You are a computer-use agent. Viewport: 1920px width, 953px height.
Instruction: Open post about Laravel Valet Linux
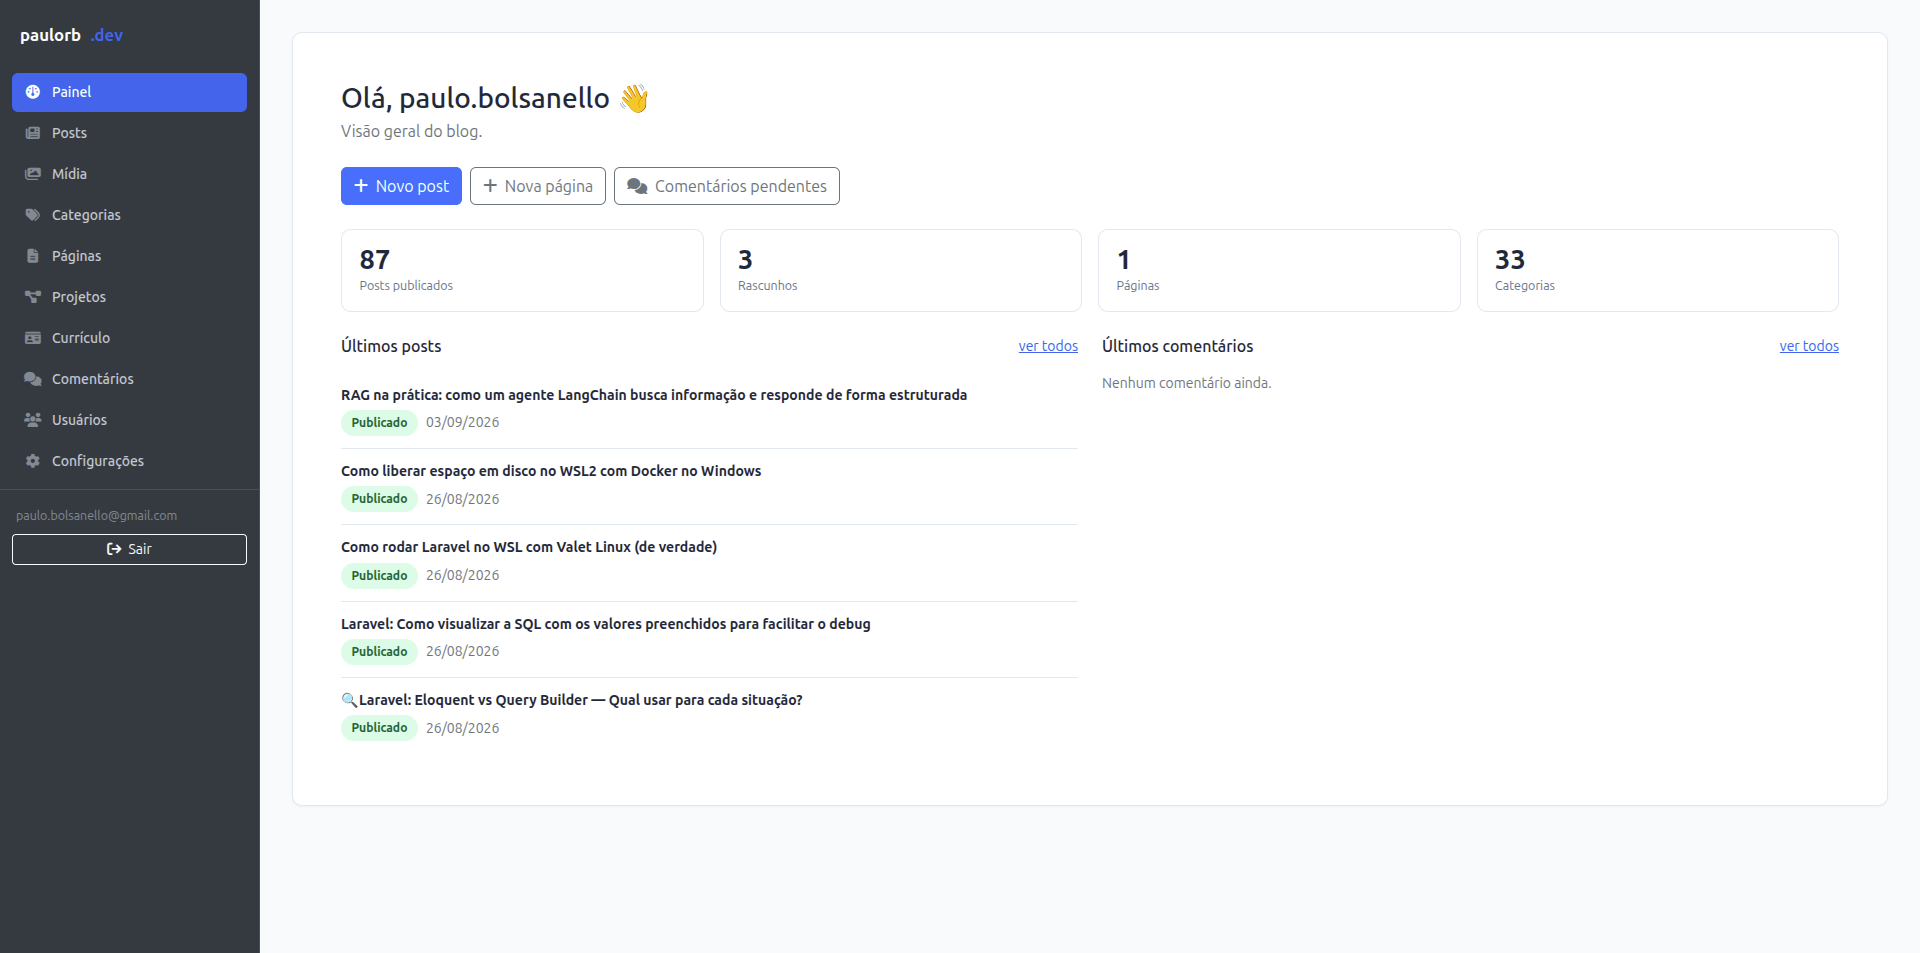click(529, 547)
